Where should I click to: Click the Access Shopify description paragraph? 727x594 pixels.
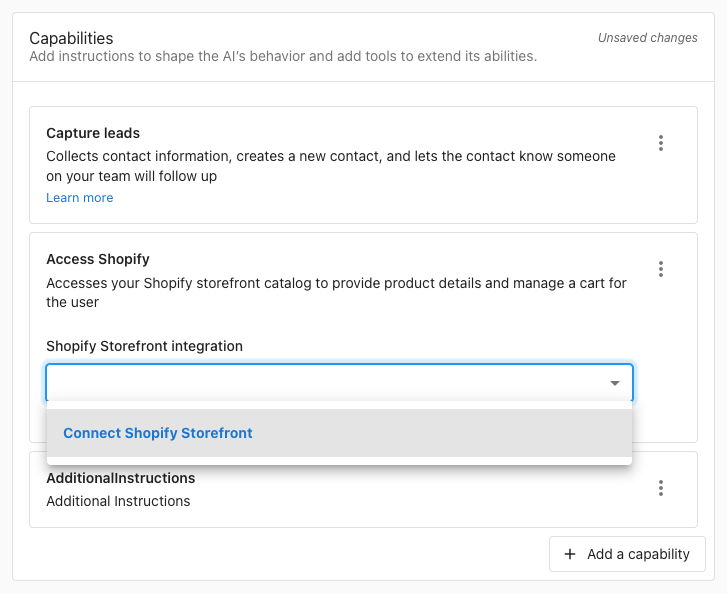click(336, 292)
